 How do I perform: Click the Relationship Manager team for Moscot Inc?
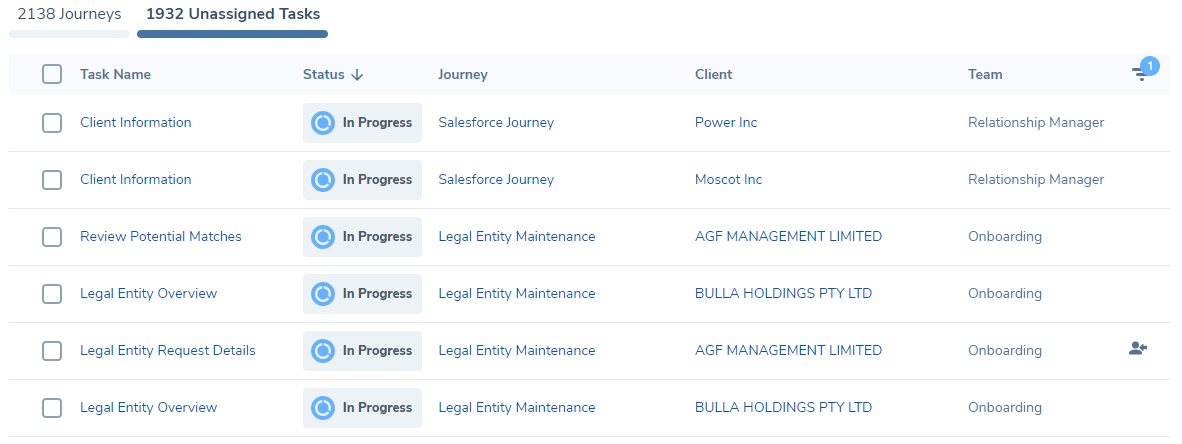pyautogui.click(x=1036, y=180)
